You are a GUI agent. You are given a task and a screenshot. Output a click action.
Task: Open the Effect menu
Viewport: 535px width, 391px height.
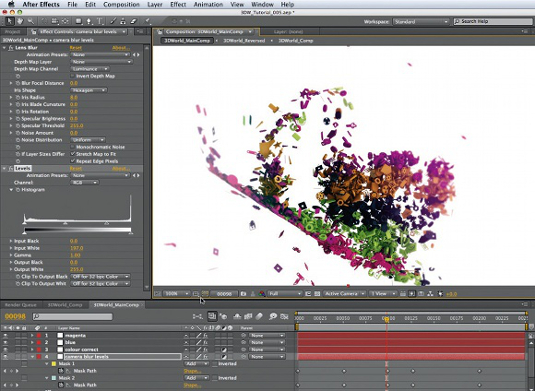(x=178, y=4)
